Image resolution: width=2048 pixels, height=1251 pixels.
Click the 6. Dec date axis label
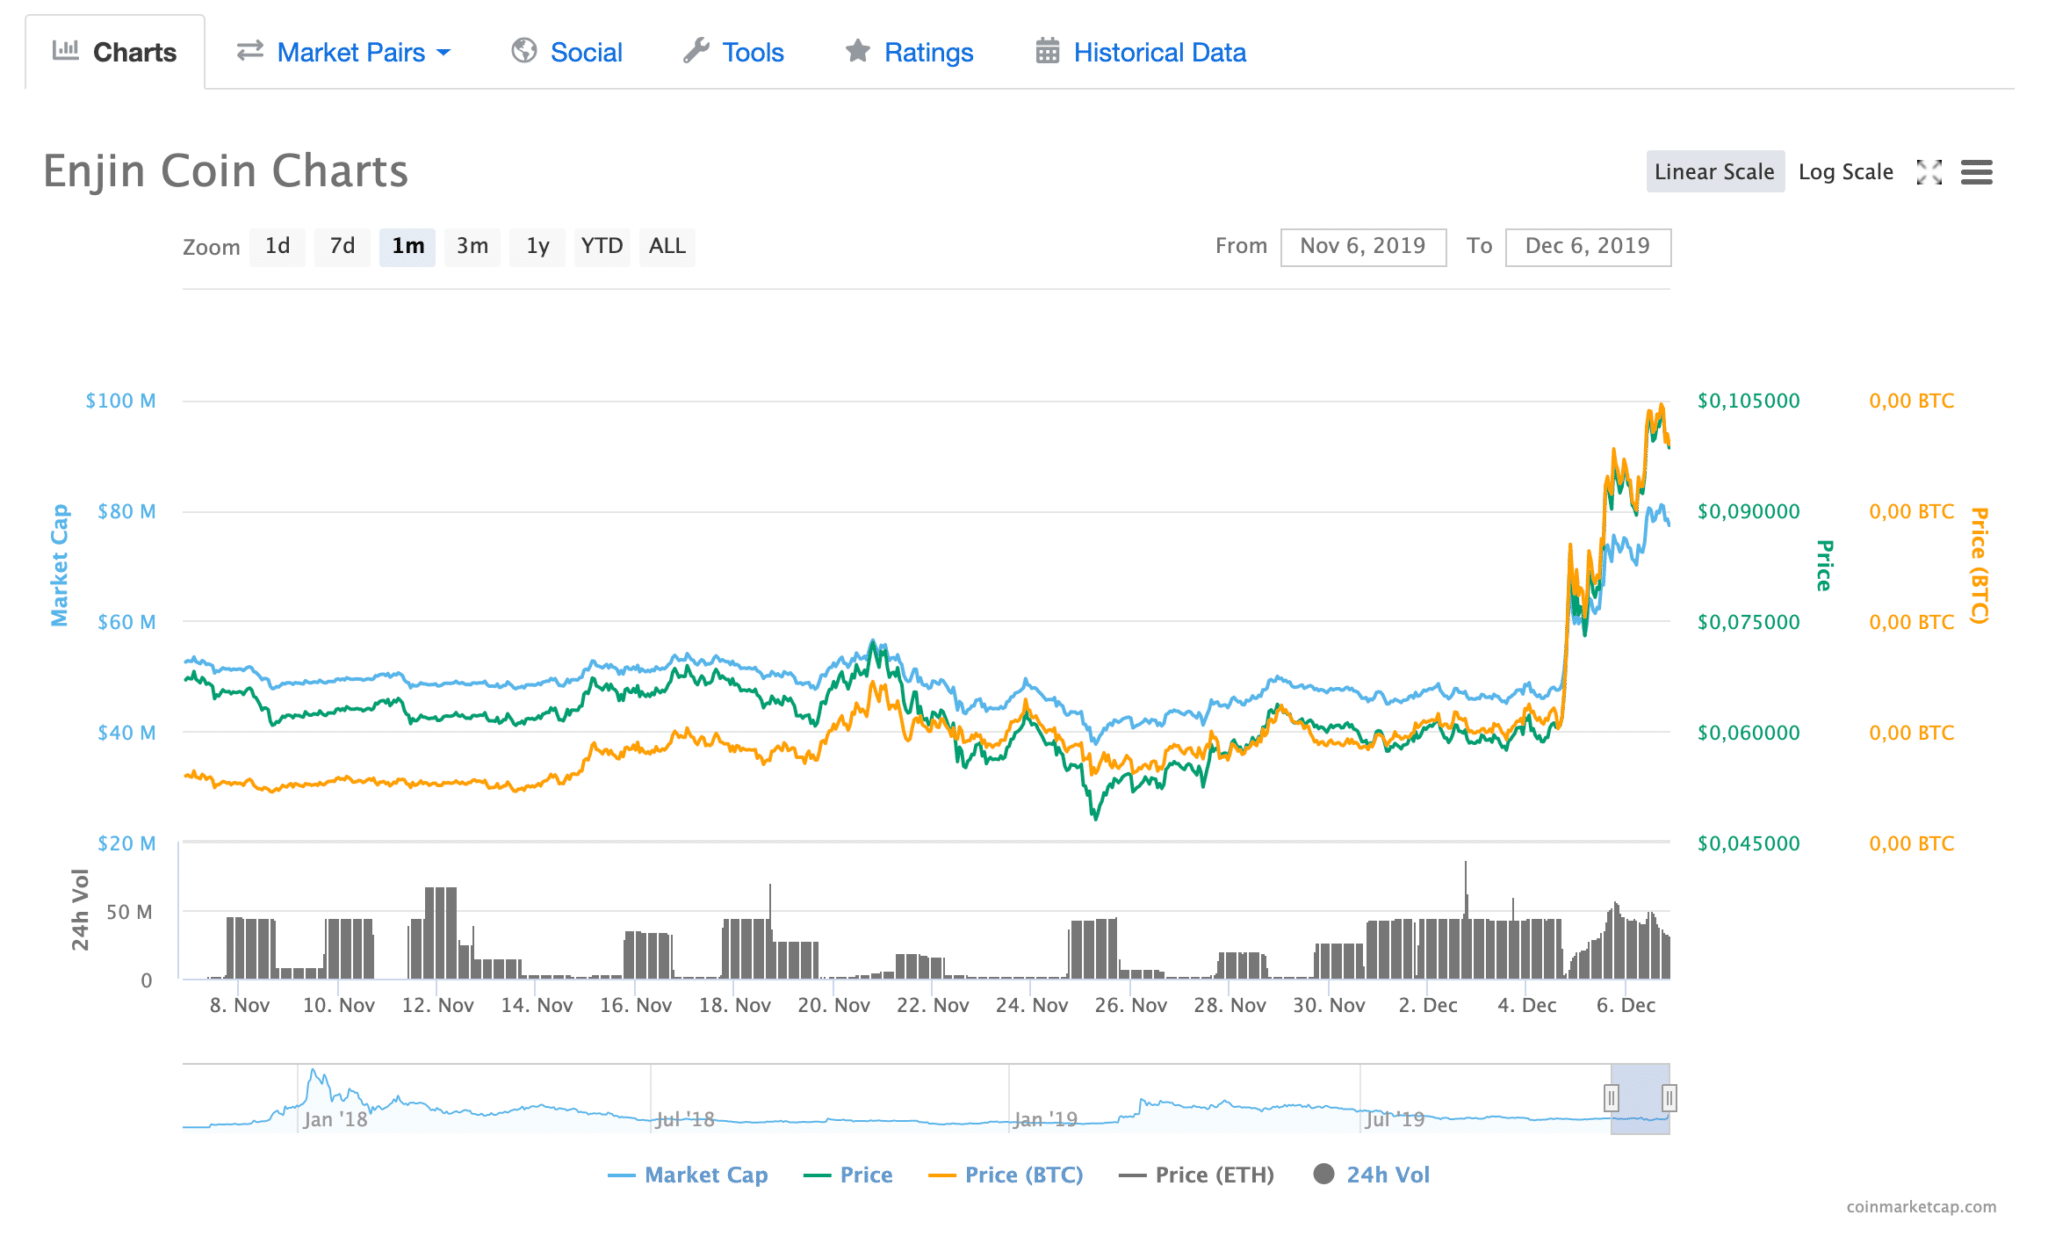click(x=1625, y=1005)
